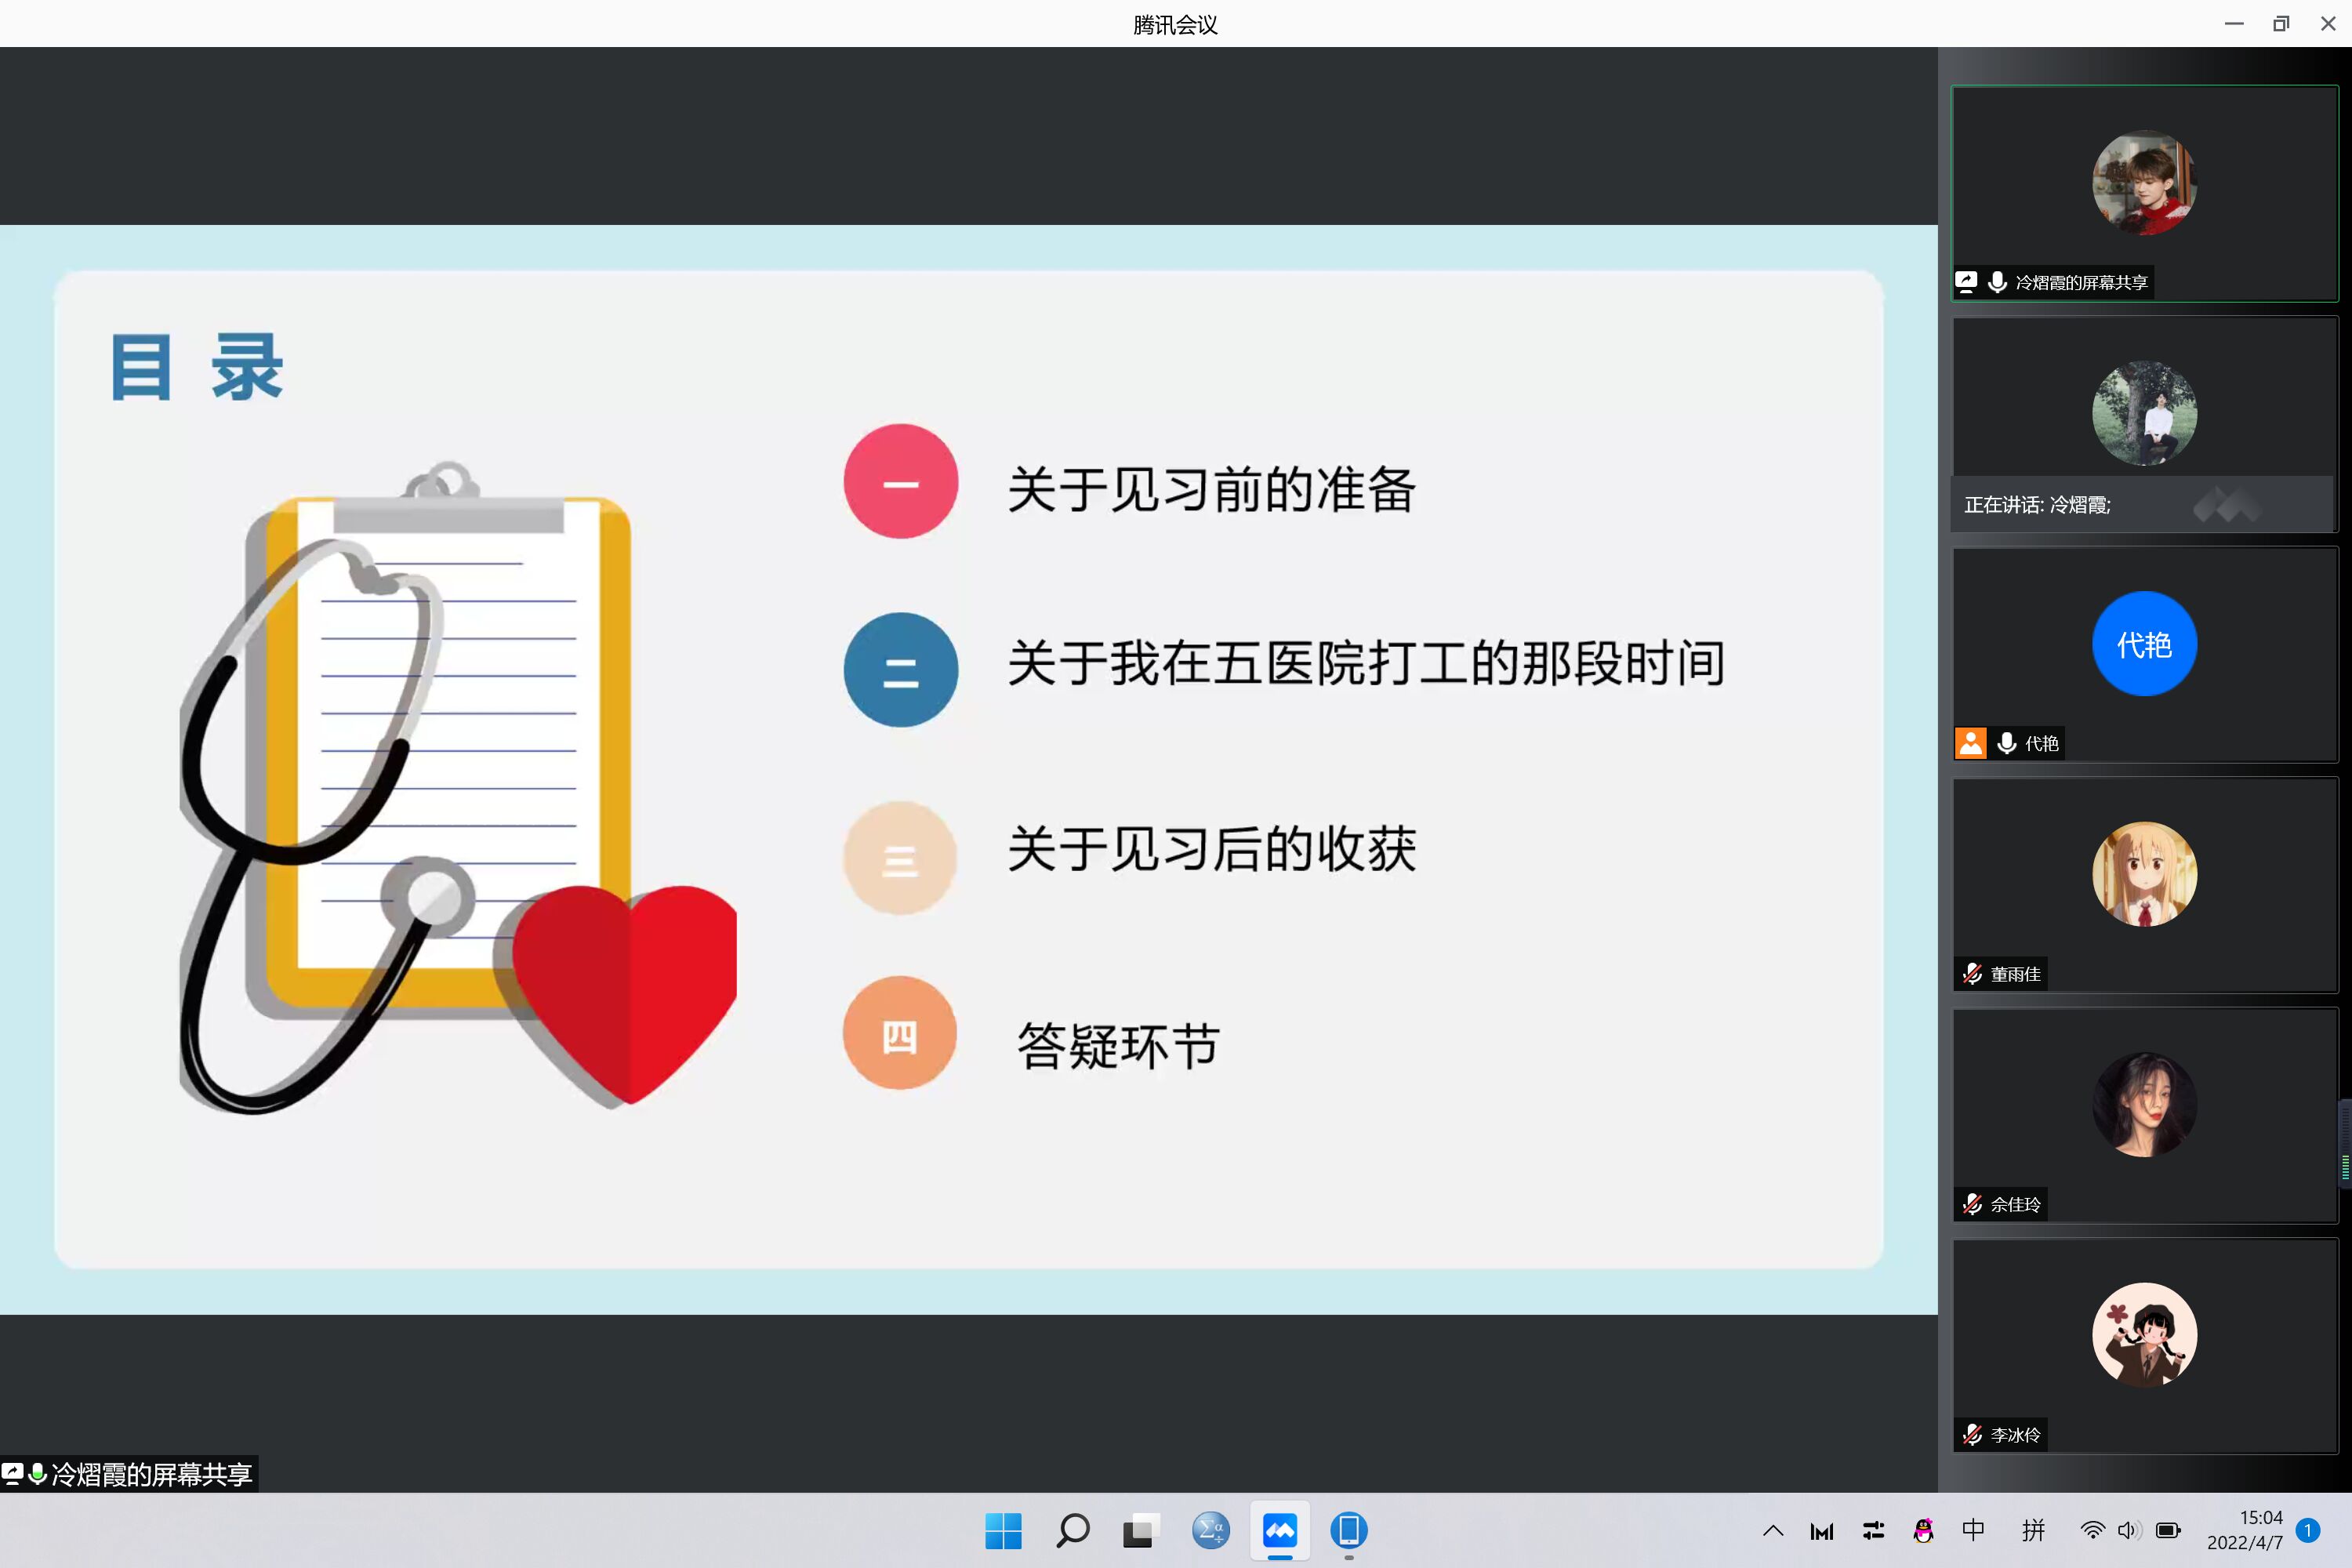Click the screen-share icon in the bottom-left label
The image size is (2352, 1568).
pos(12,1474)
